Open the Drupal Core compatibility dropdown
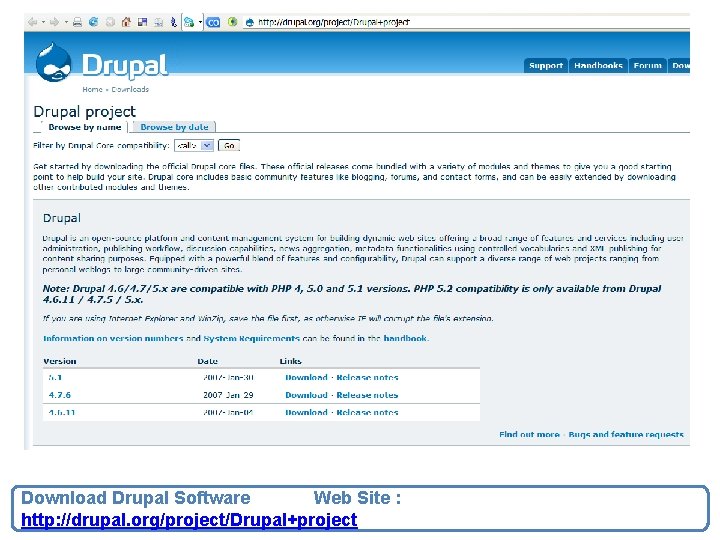Image resolution: width=720 pixels, height=540 pixels. (194, 146)
